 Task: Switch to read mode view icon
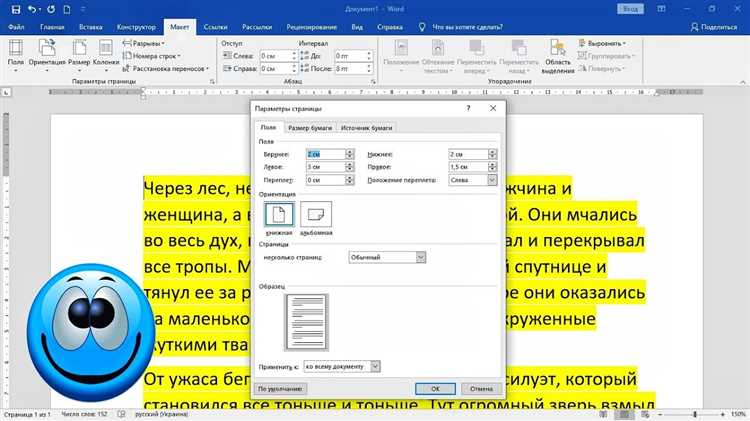603,414
